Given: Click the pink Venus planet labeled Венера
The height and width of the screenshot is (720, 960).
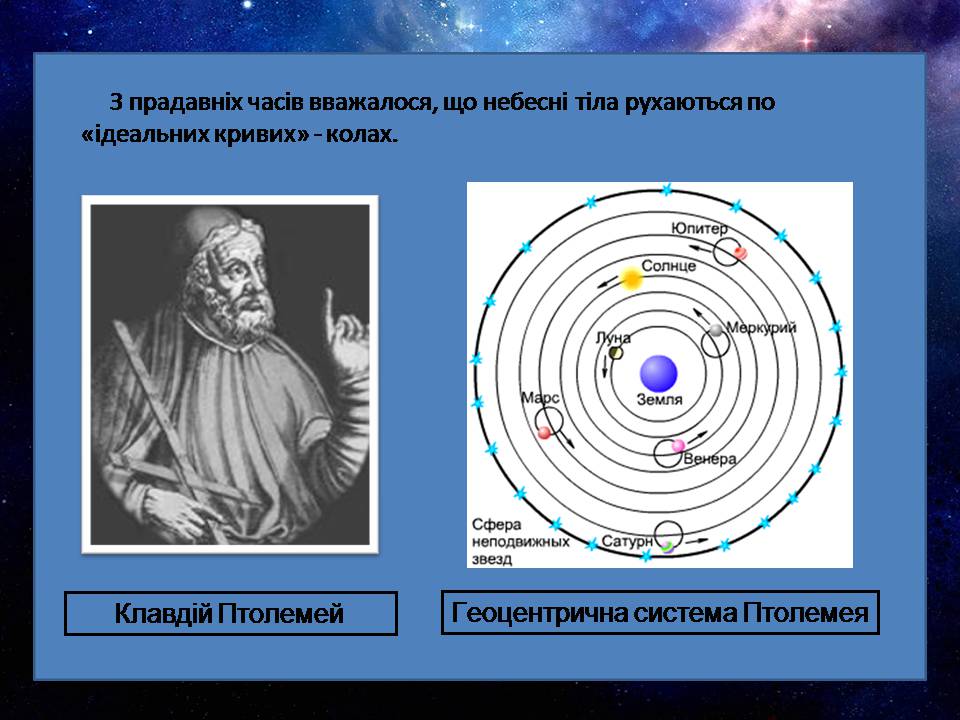Looking at the screenshot, I should click(x=678, y=445).
